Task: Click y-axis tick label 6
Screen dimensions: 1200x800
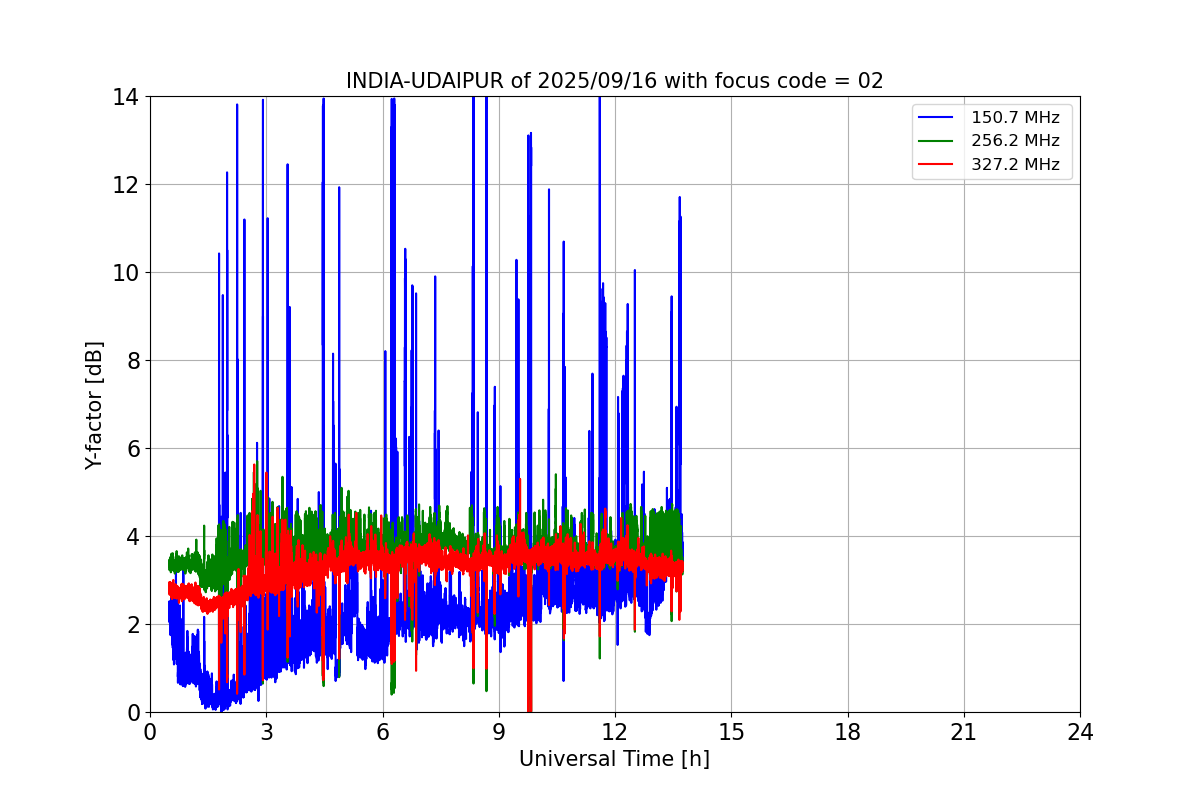Action: click(131, 449)
